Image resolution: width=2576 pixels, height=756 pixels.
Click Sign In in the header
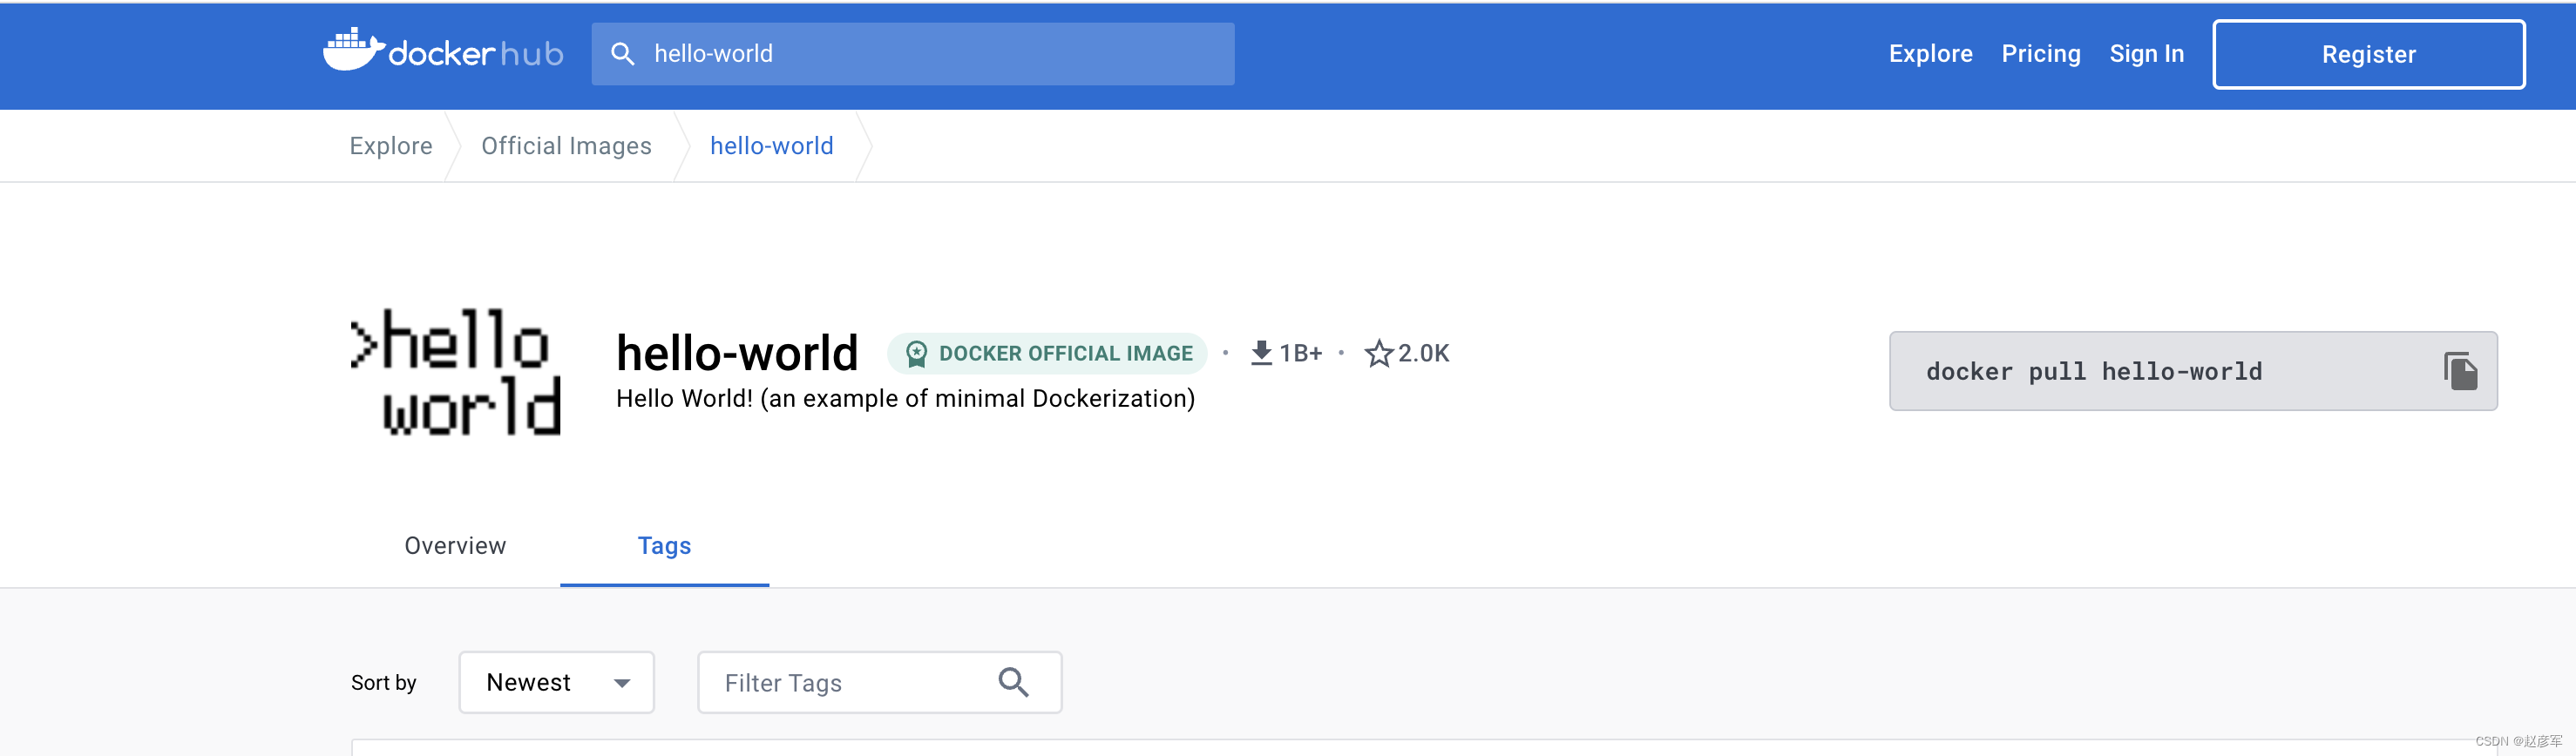2146,54
